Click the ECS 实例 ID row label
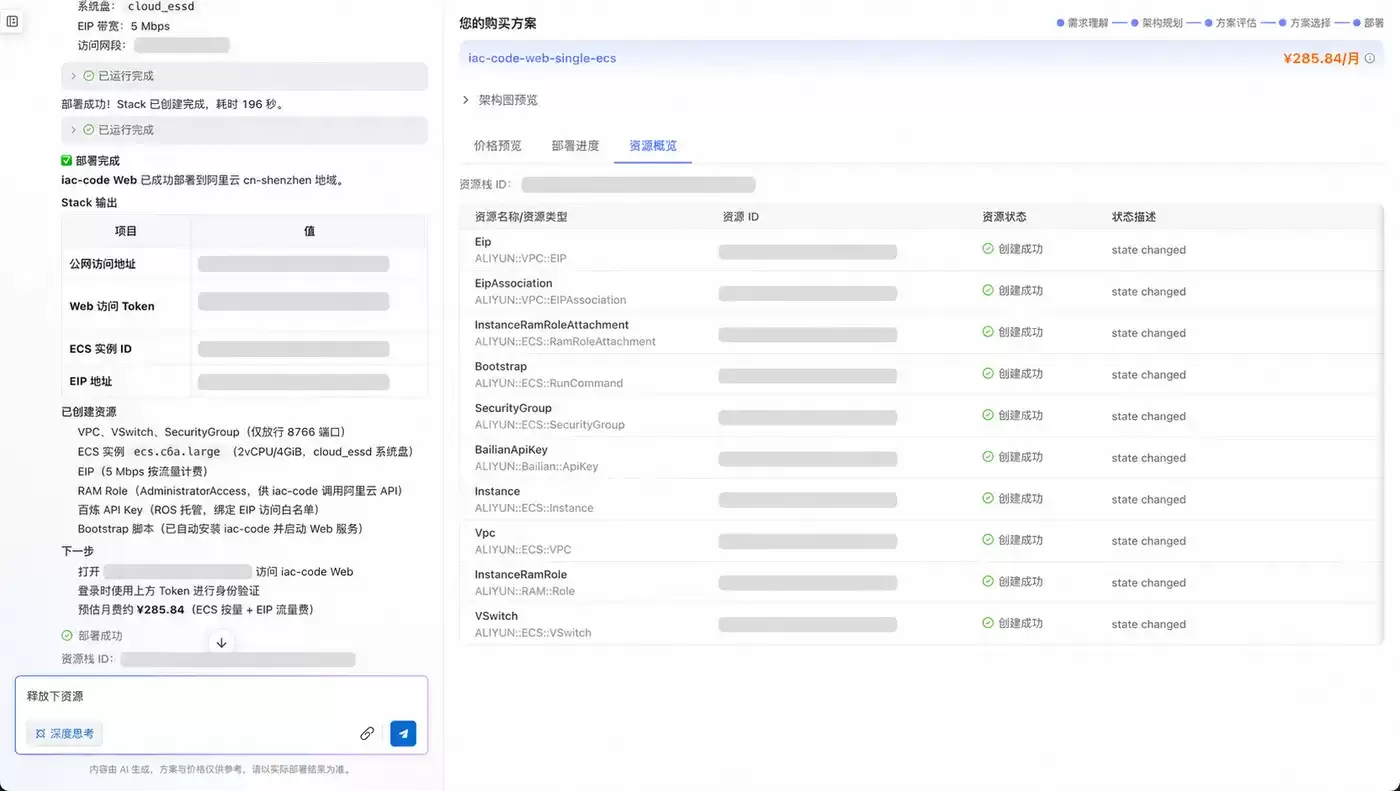The width and height of the screenshot is (1400, 791). pos(100,349)
